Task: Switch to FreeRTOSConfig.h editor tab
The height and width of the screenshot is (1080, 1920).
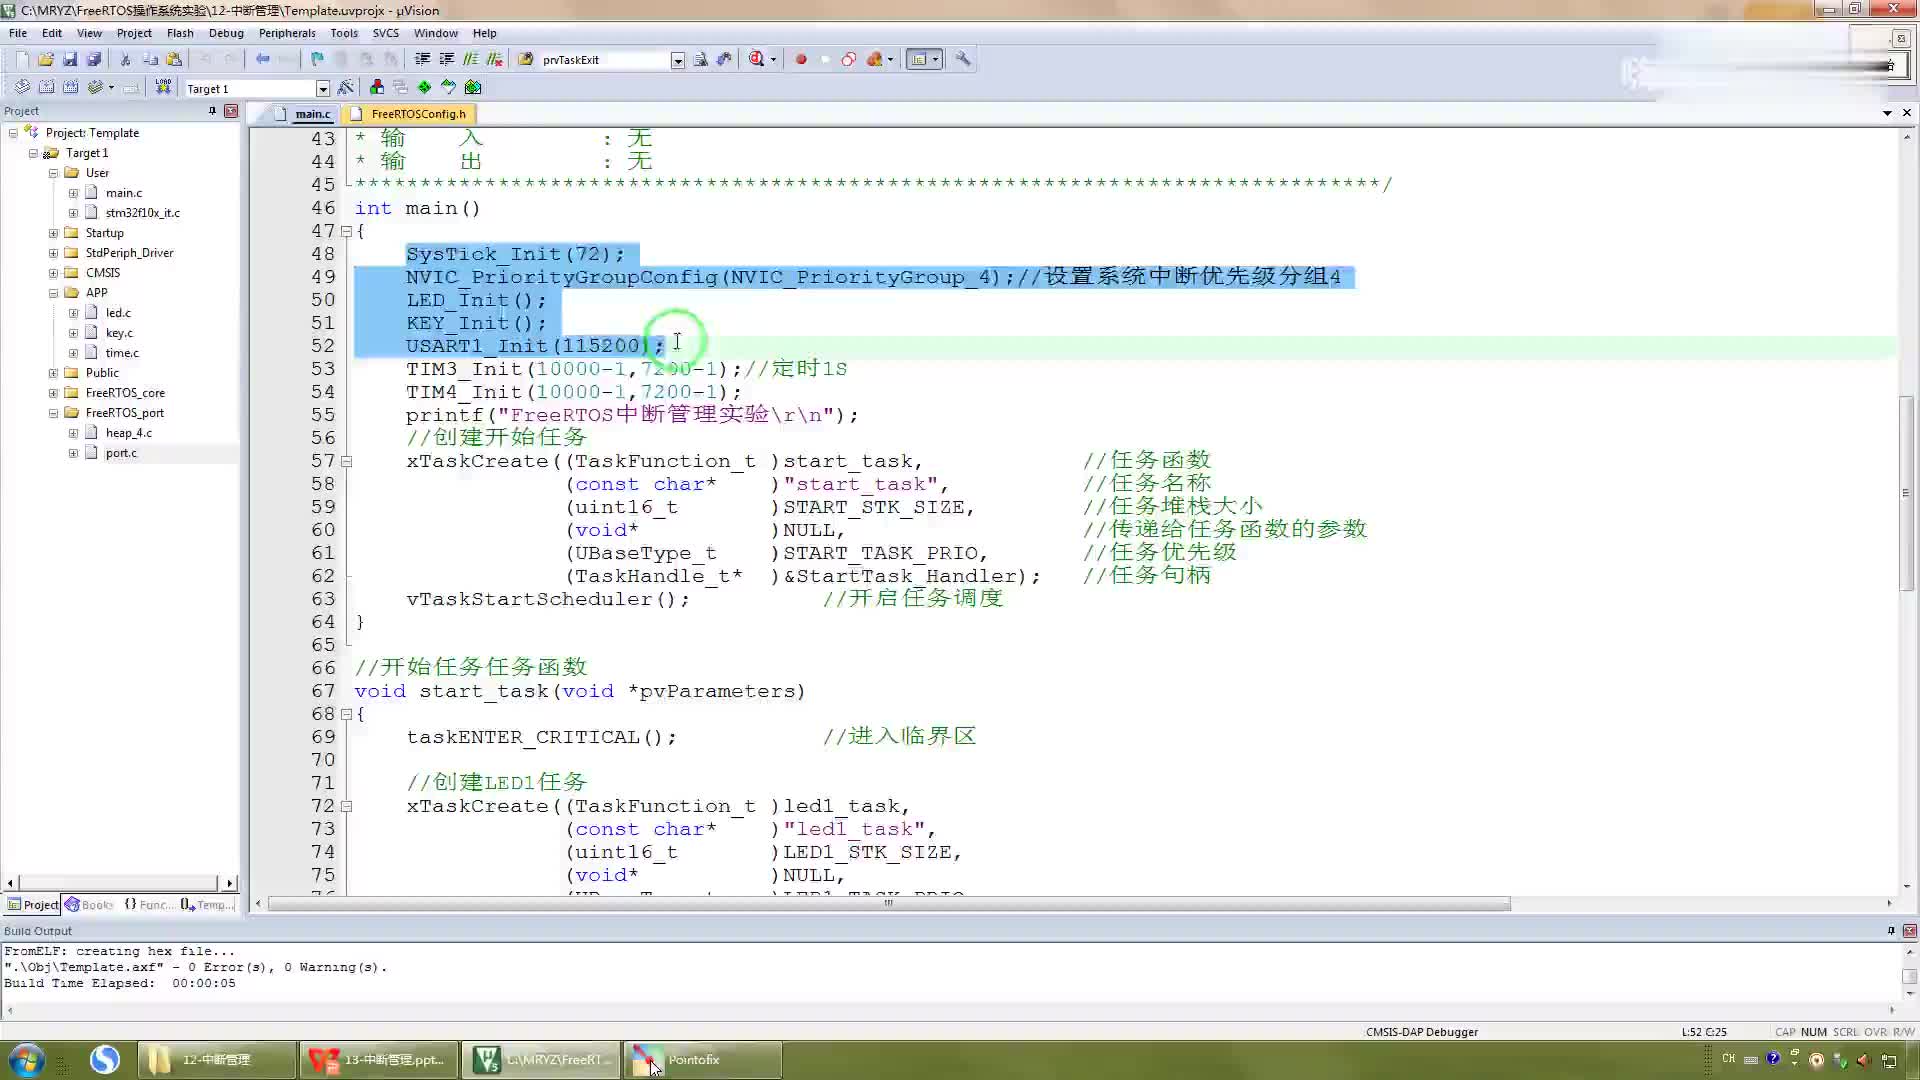Action: click(x=408, y=114)
